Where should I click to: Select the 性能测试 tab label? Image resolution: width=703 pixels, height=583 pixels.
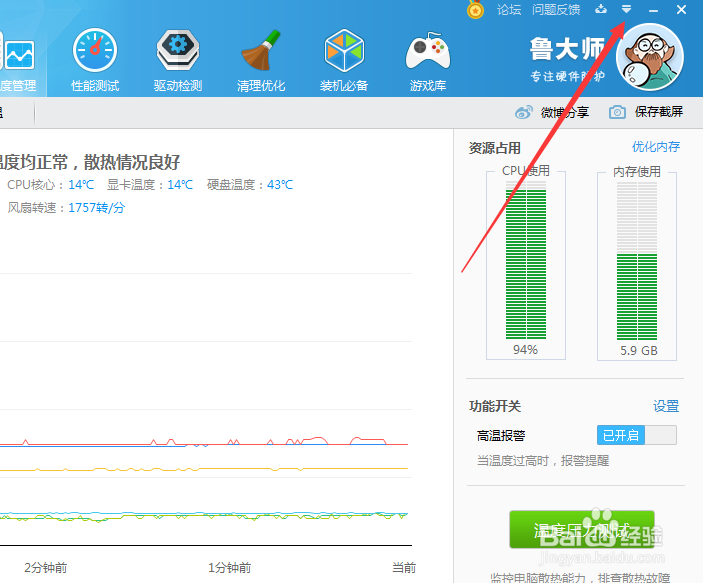pyautogui.click(x=95, y=86)
